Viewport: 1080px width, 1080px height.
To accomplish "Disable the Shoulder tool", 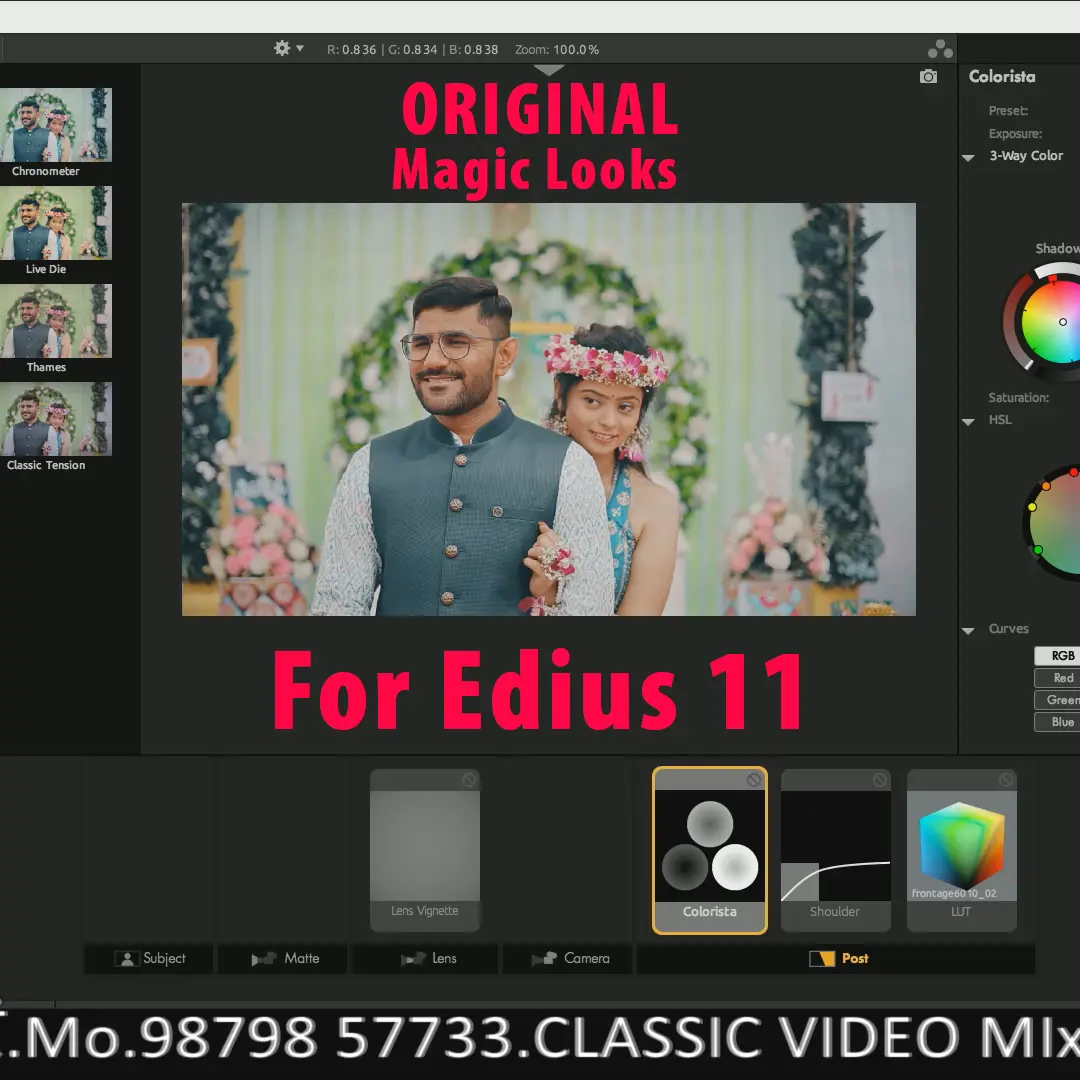I will click(x=880, y=780).
